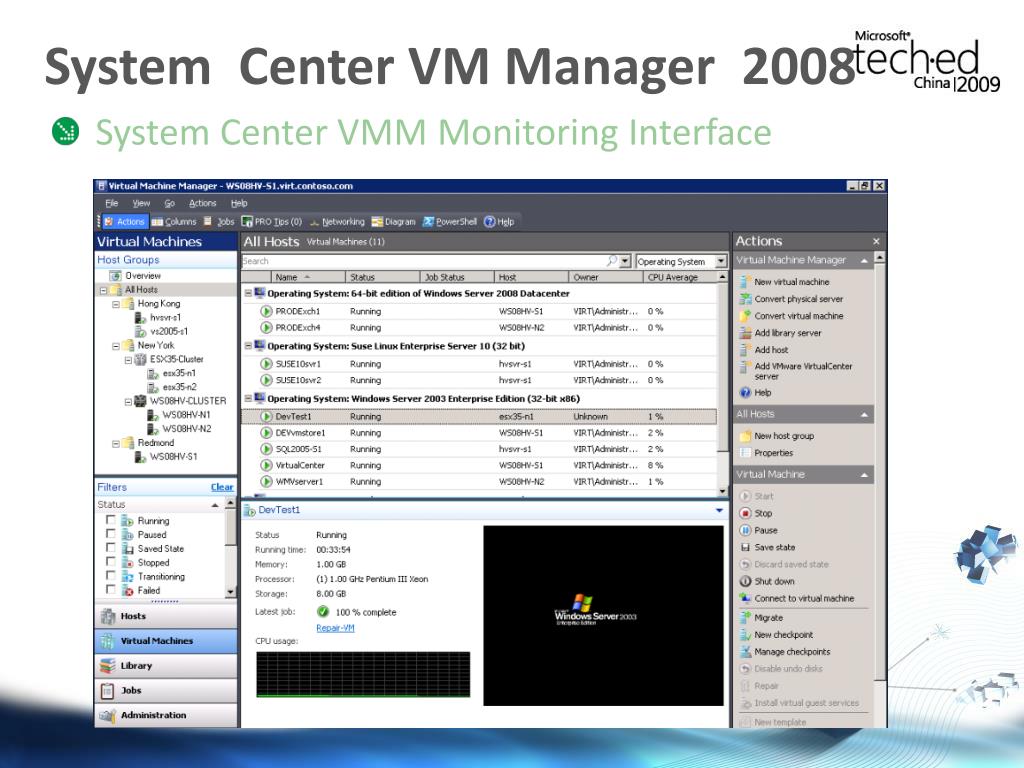Open the Operating System grouping dropdown

pyautogui.click(x=721, y=261)
